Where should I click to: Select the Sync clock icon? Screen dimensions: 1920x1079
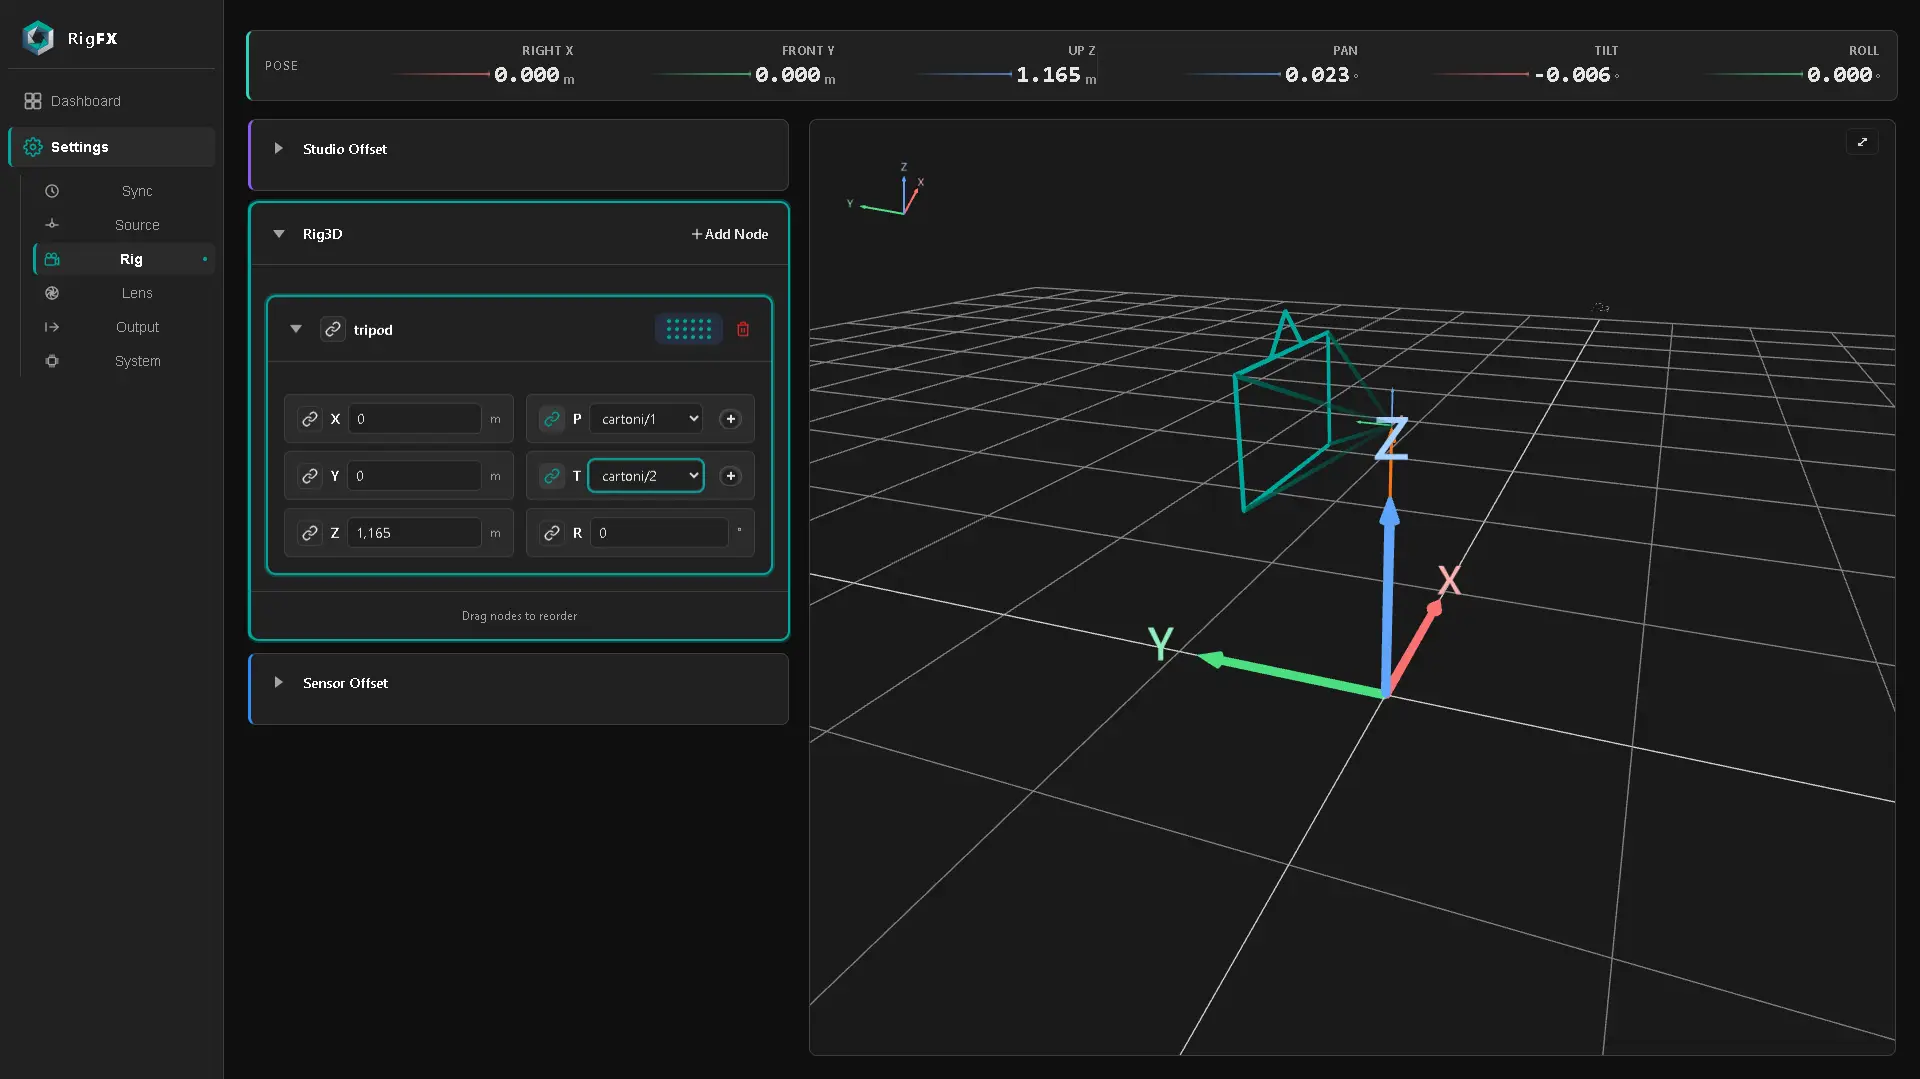(52, 191)
